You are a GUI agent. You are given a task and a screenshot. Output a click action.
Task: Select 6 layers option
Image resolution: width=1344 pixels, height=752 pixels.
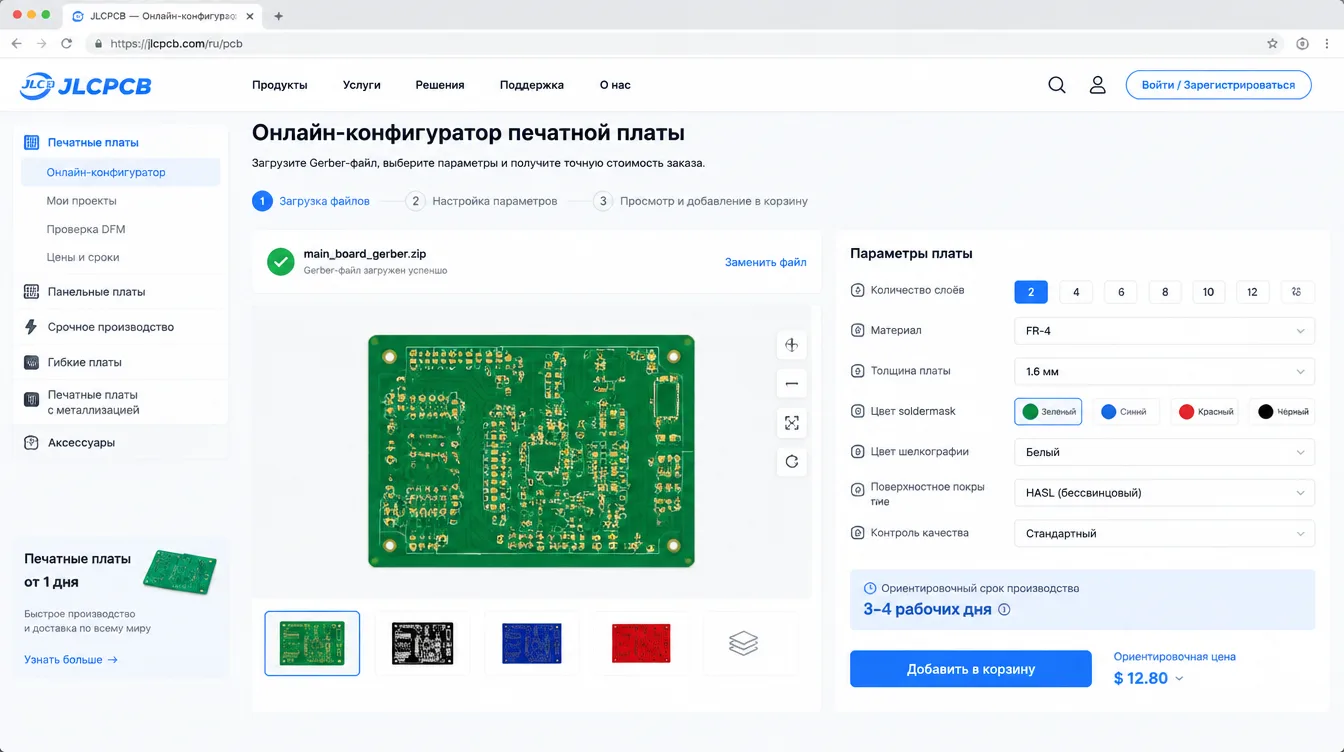pos(1121,292)
